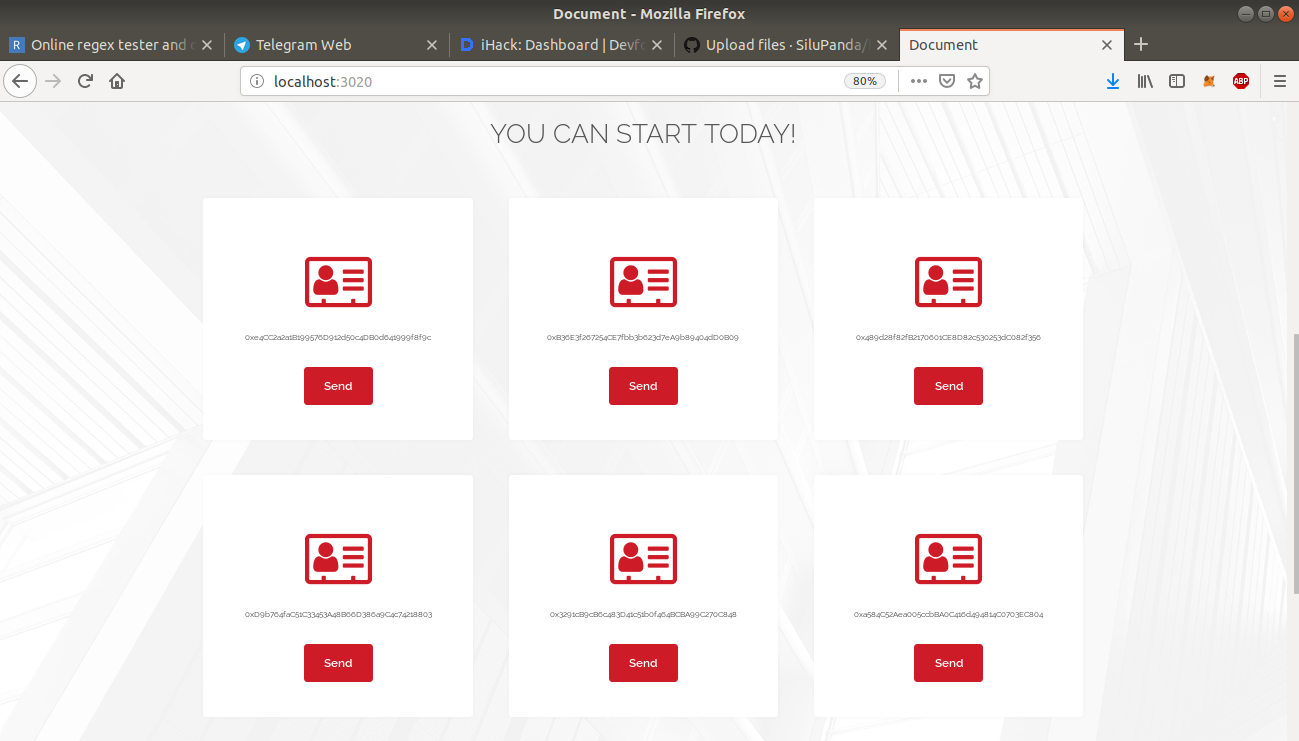The height and width of the screenshot is (741, 1299).
Task: Show the Library bookmarks and history icon
Action: click(1145, 81)
